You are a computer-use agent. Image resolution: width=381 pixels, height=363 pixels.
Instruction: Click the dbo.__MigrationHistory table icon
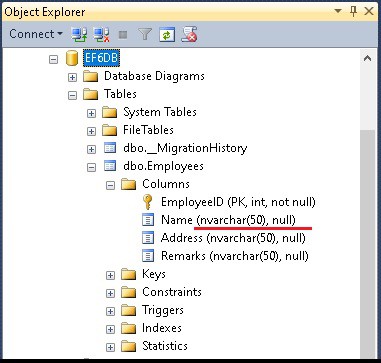point(110,148)
